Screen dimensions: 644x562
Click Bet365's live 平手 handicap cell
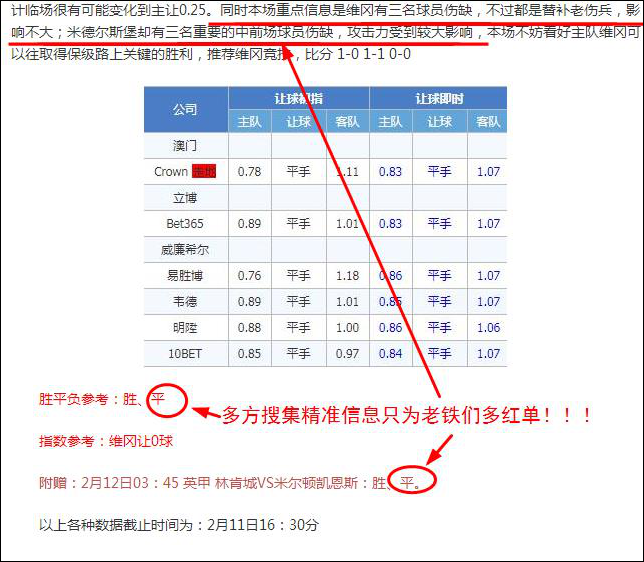click(x=439, y=223)
